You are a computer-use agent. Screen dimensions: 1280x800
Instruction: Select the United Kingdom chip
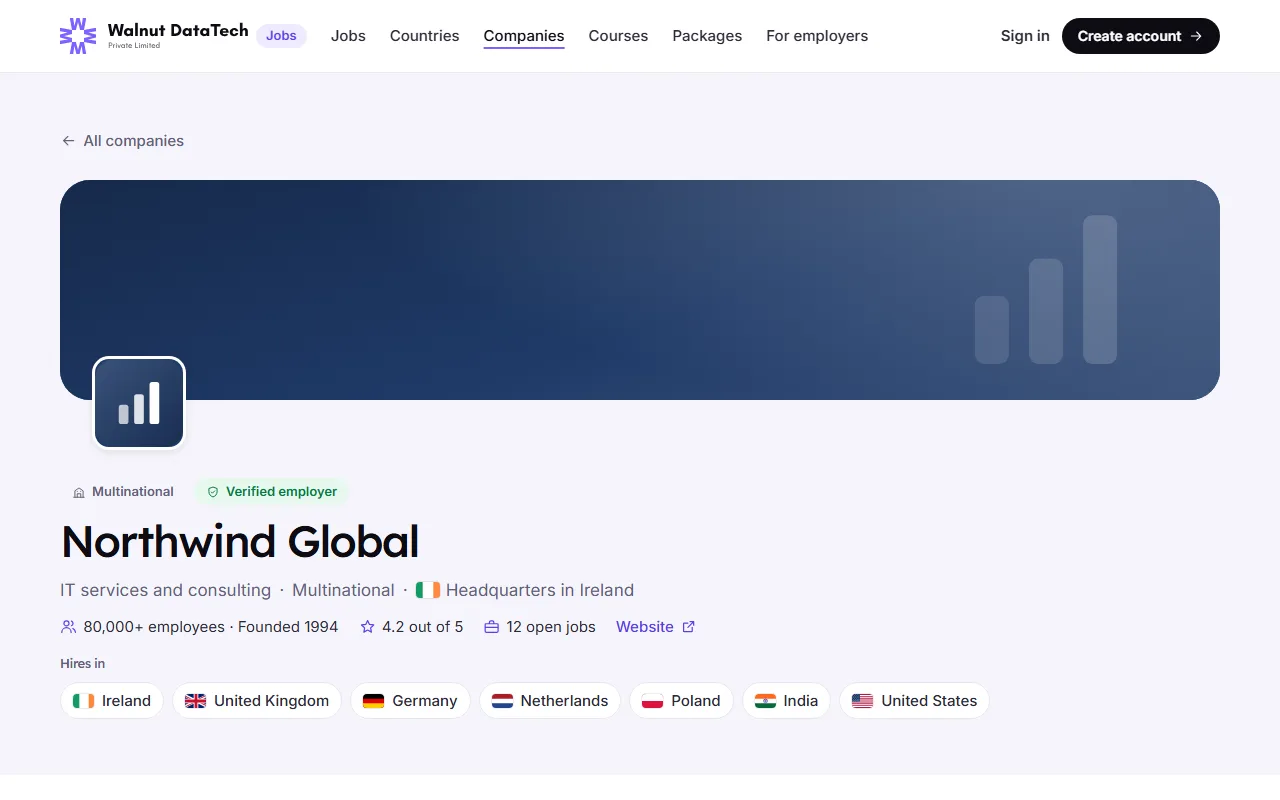click(x=257, y=701)
